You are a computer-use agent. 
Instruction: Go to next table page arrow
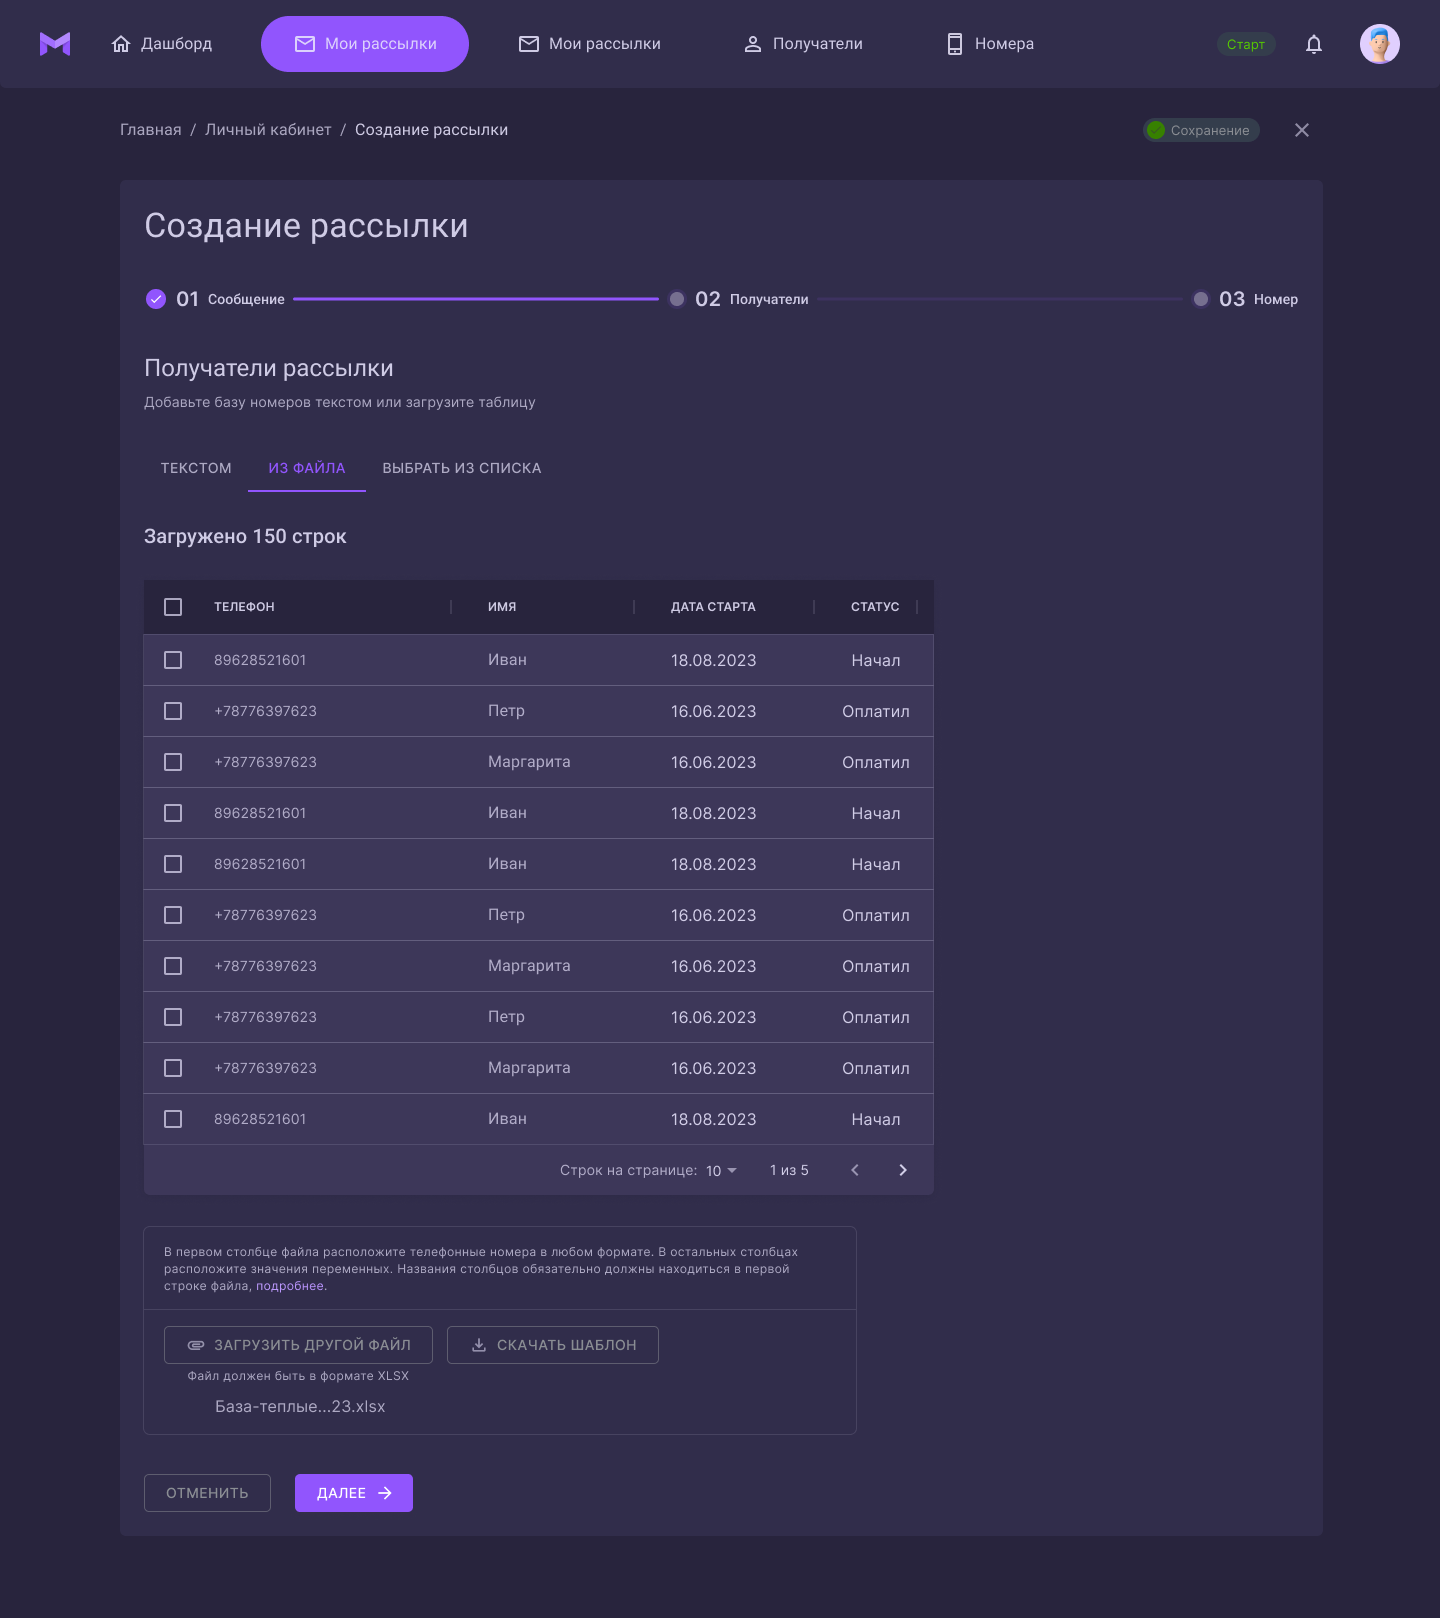coord(903,1170)
